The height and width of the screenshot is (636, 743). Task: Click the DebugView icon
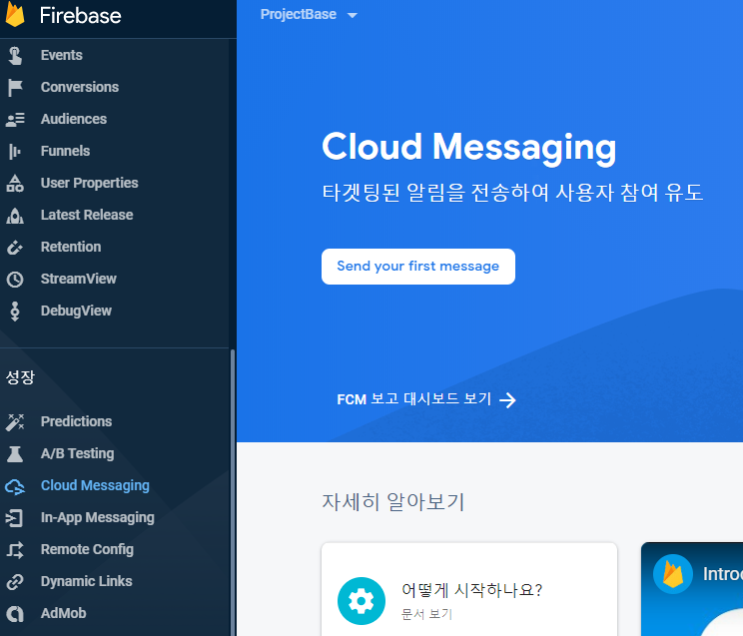coord(15,311)
